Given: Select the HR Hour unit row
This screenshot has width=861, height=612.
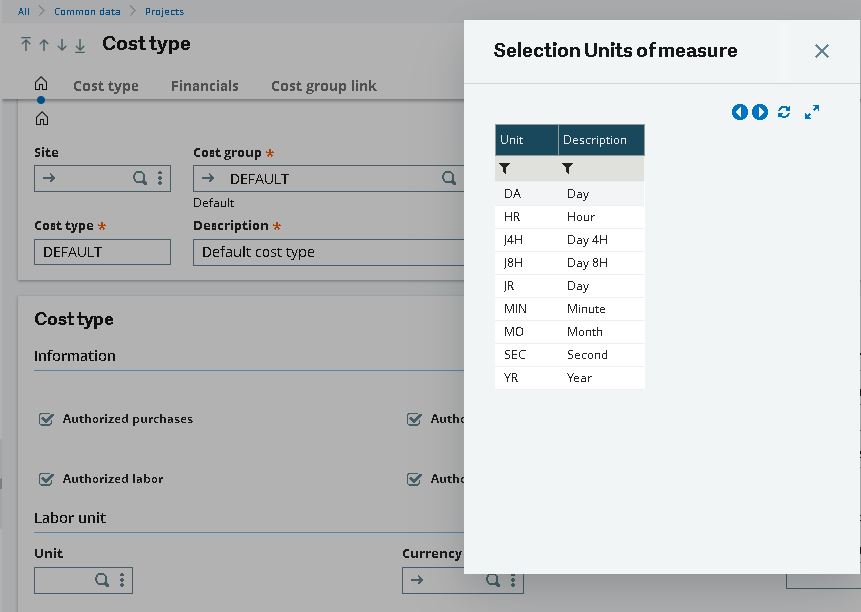Looking at the screenshot, I should (x=569, y=217).
